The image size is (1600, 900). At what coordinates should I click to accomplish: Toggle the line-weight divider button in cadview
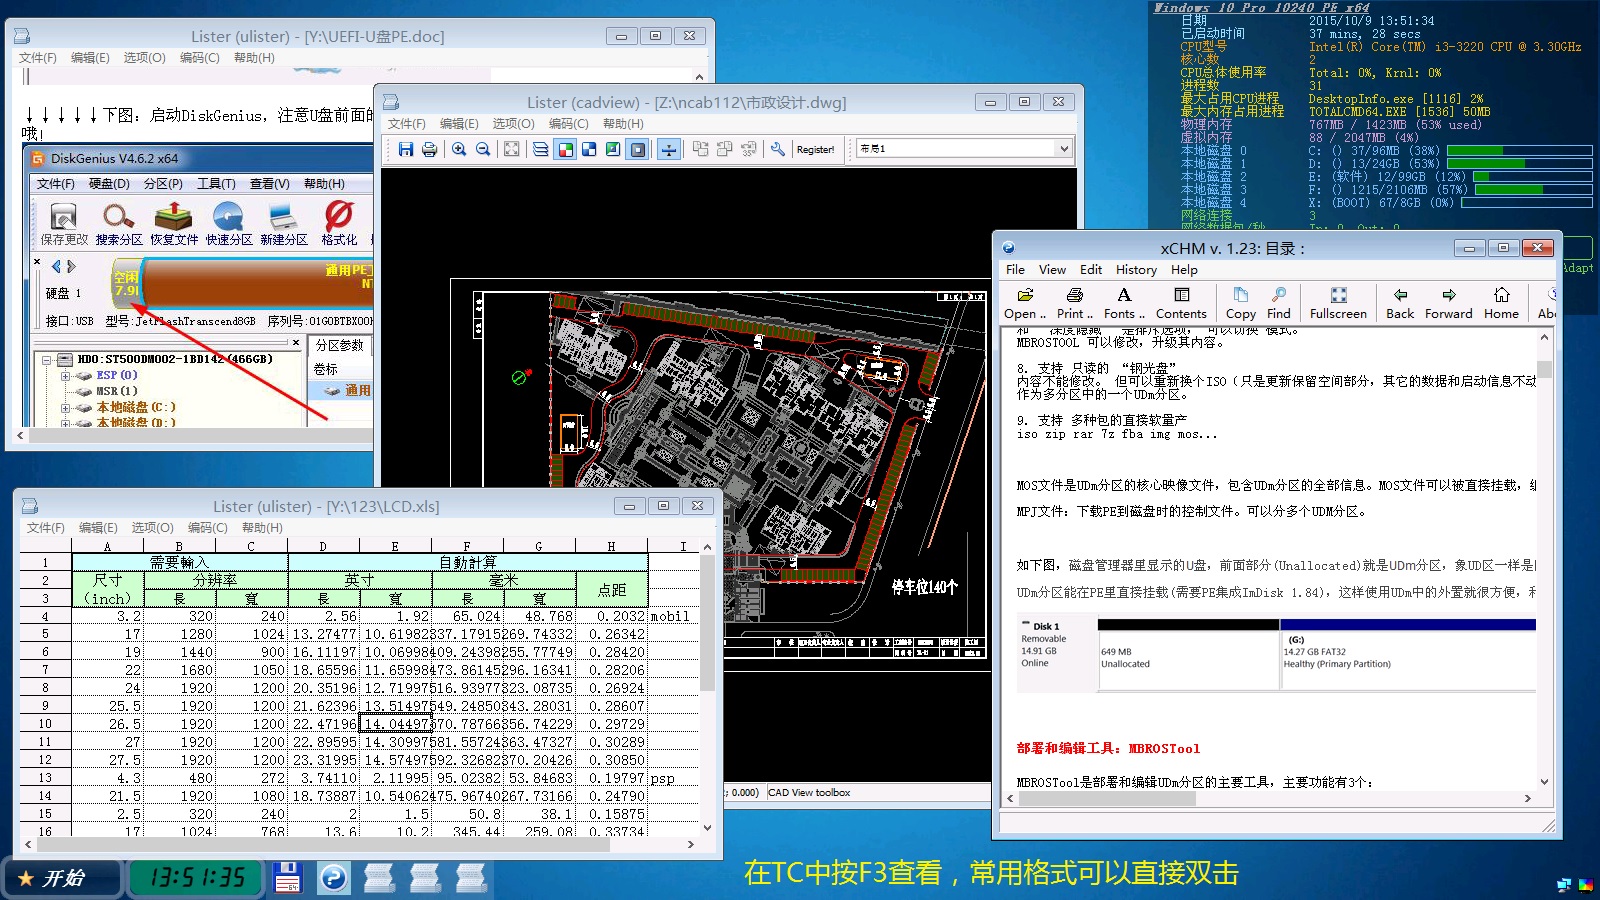[669, 149]
